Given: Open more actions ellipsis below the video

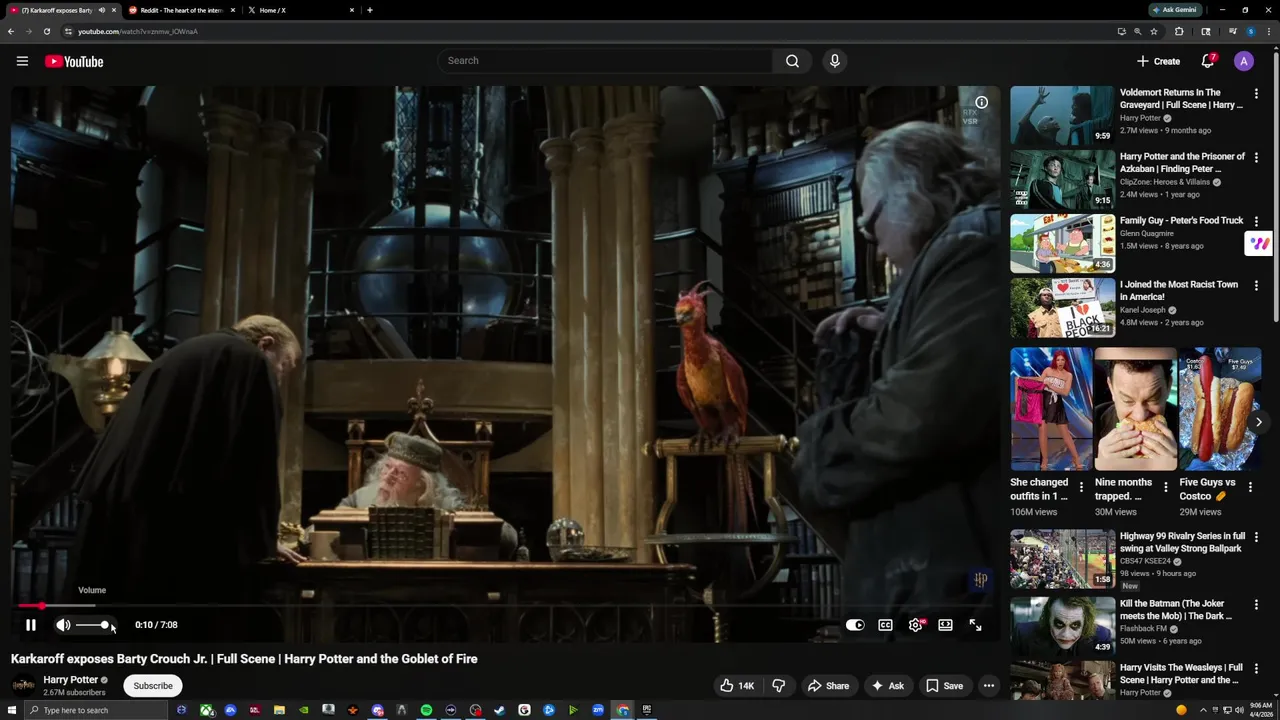Looking at the screenshot, I should tap(989, 686).
